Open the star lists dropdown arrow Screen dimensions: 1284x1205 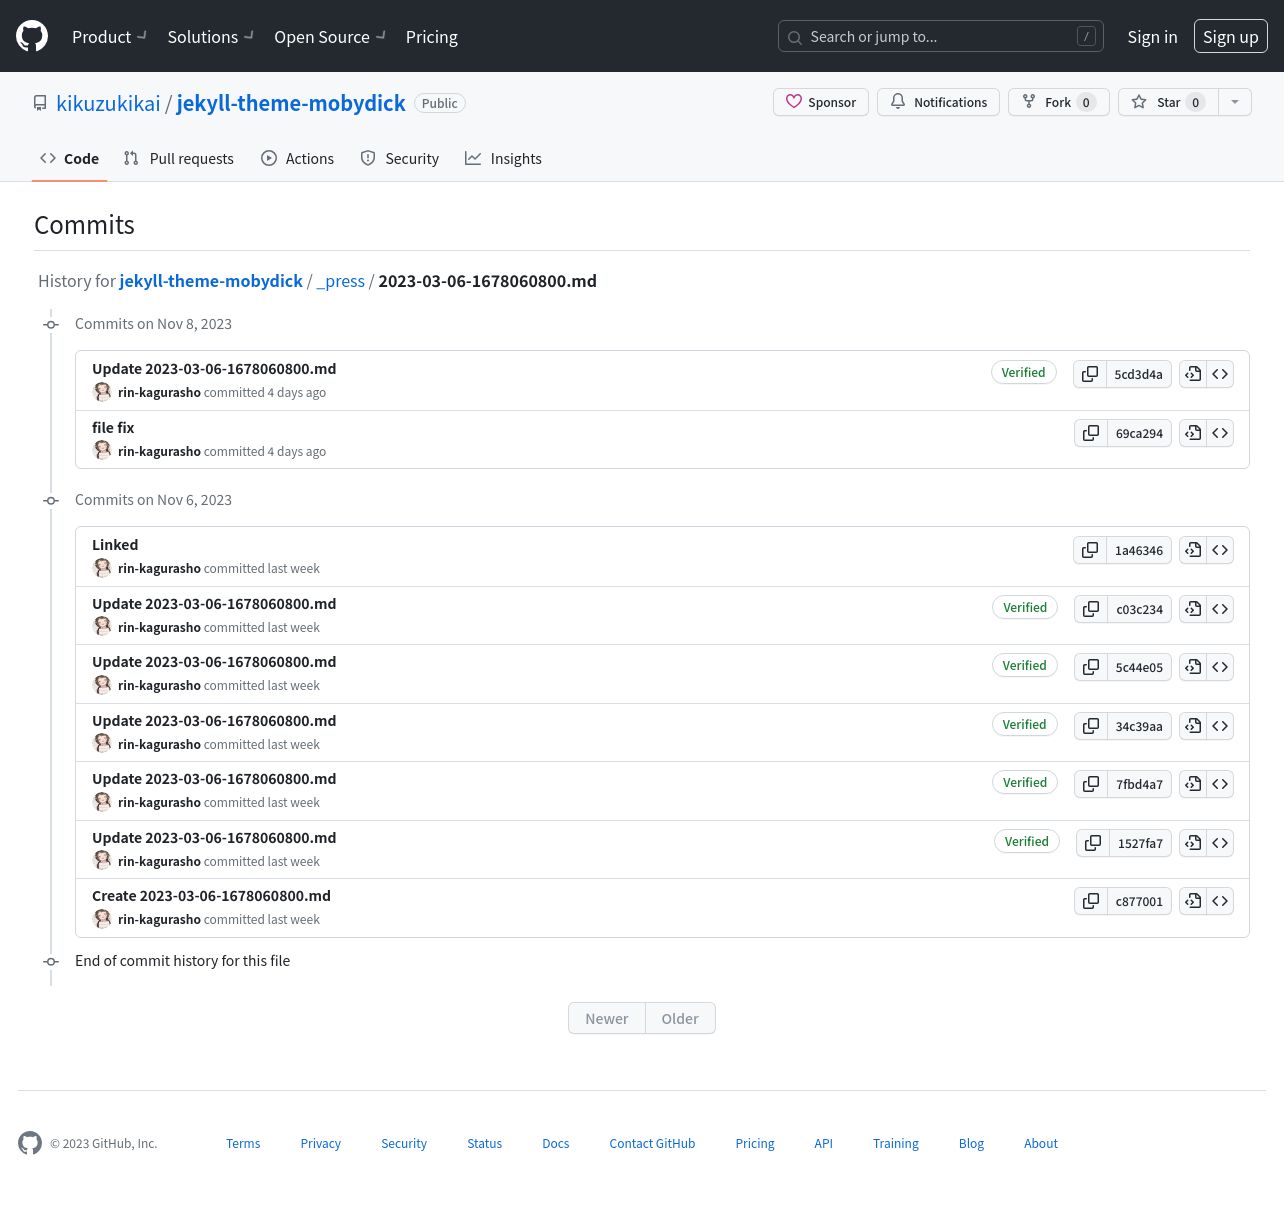point(1235,102)
